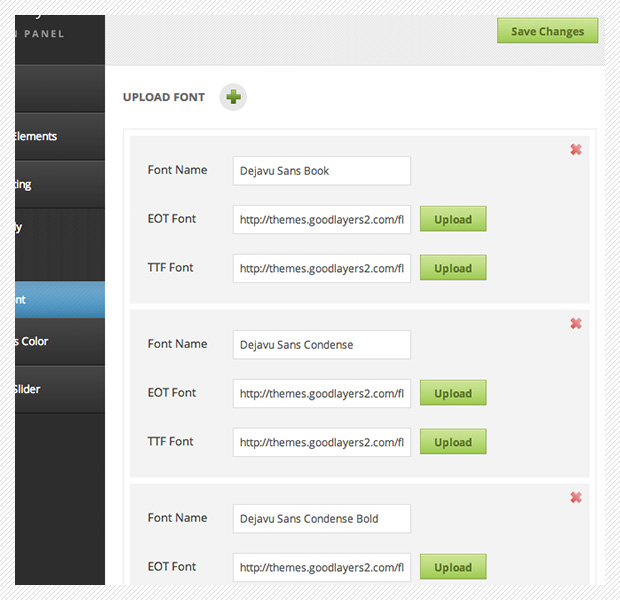Viewport: 620px width, 600px height.
Task: Click the Font Name field with Dejavu Sans Condense
Action: point(321,345)
